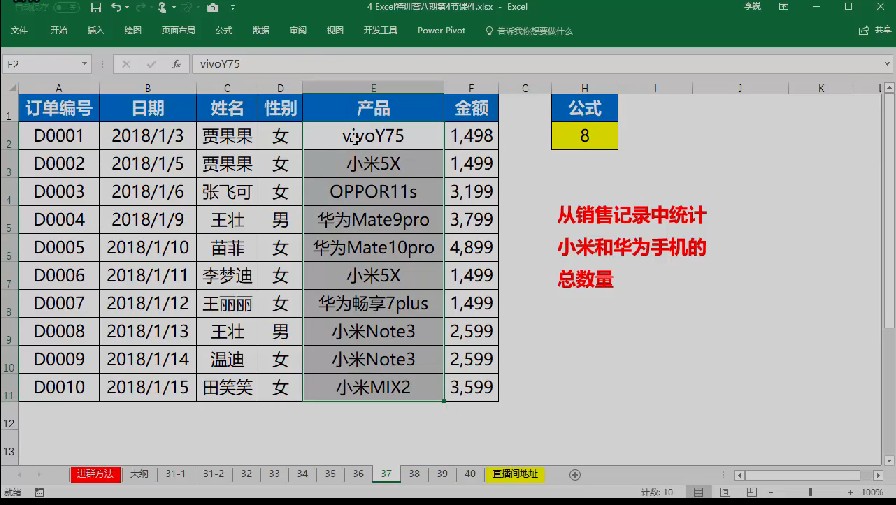896x505 pixels.
Task: Click the zoom slider handle
Action: coord(810,492)
